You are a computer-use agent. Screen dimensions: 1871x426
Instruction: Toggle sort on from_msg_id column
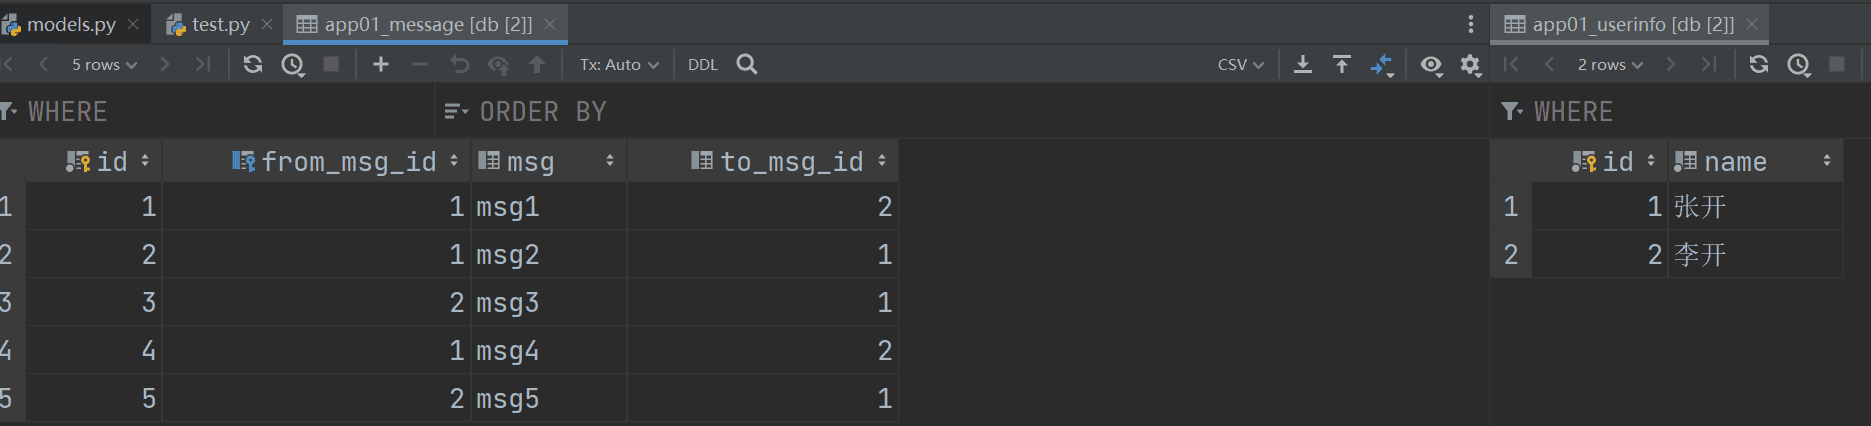[453, 161]
